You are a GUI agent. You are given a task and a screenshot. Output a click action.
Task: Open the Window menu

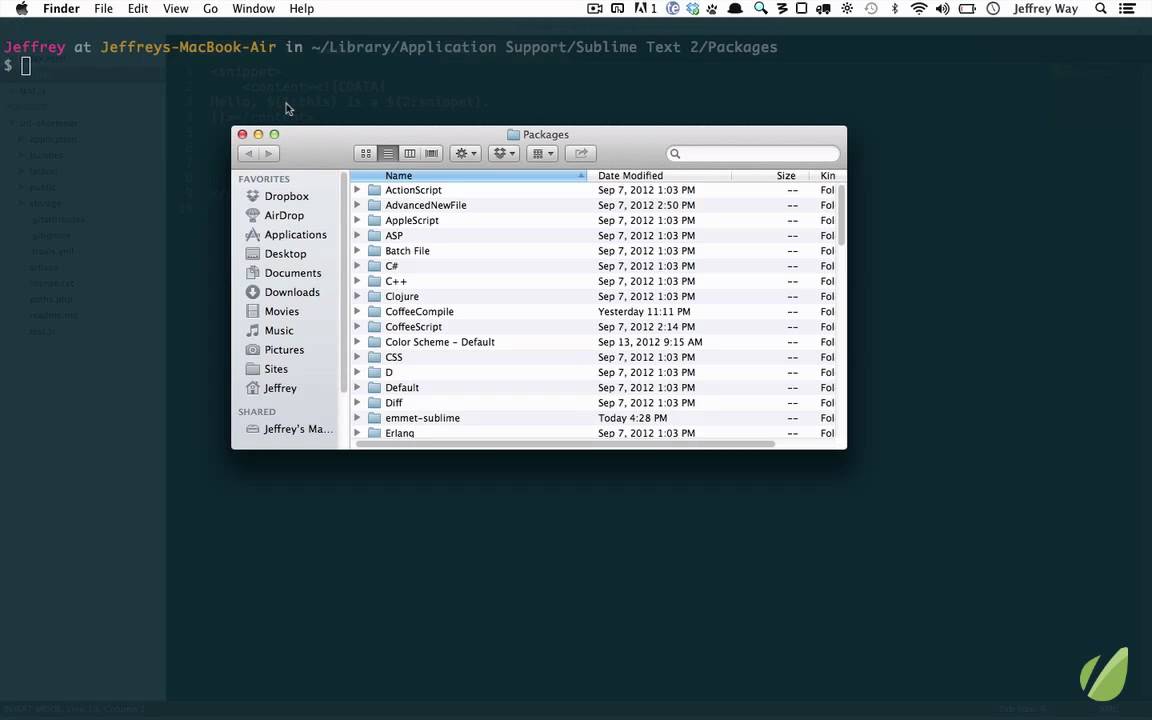253,9
